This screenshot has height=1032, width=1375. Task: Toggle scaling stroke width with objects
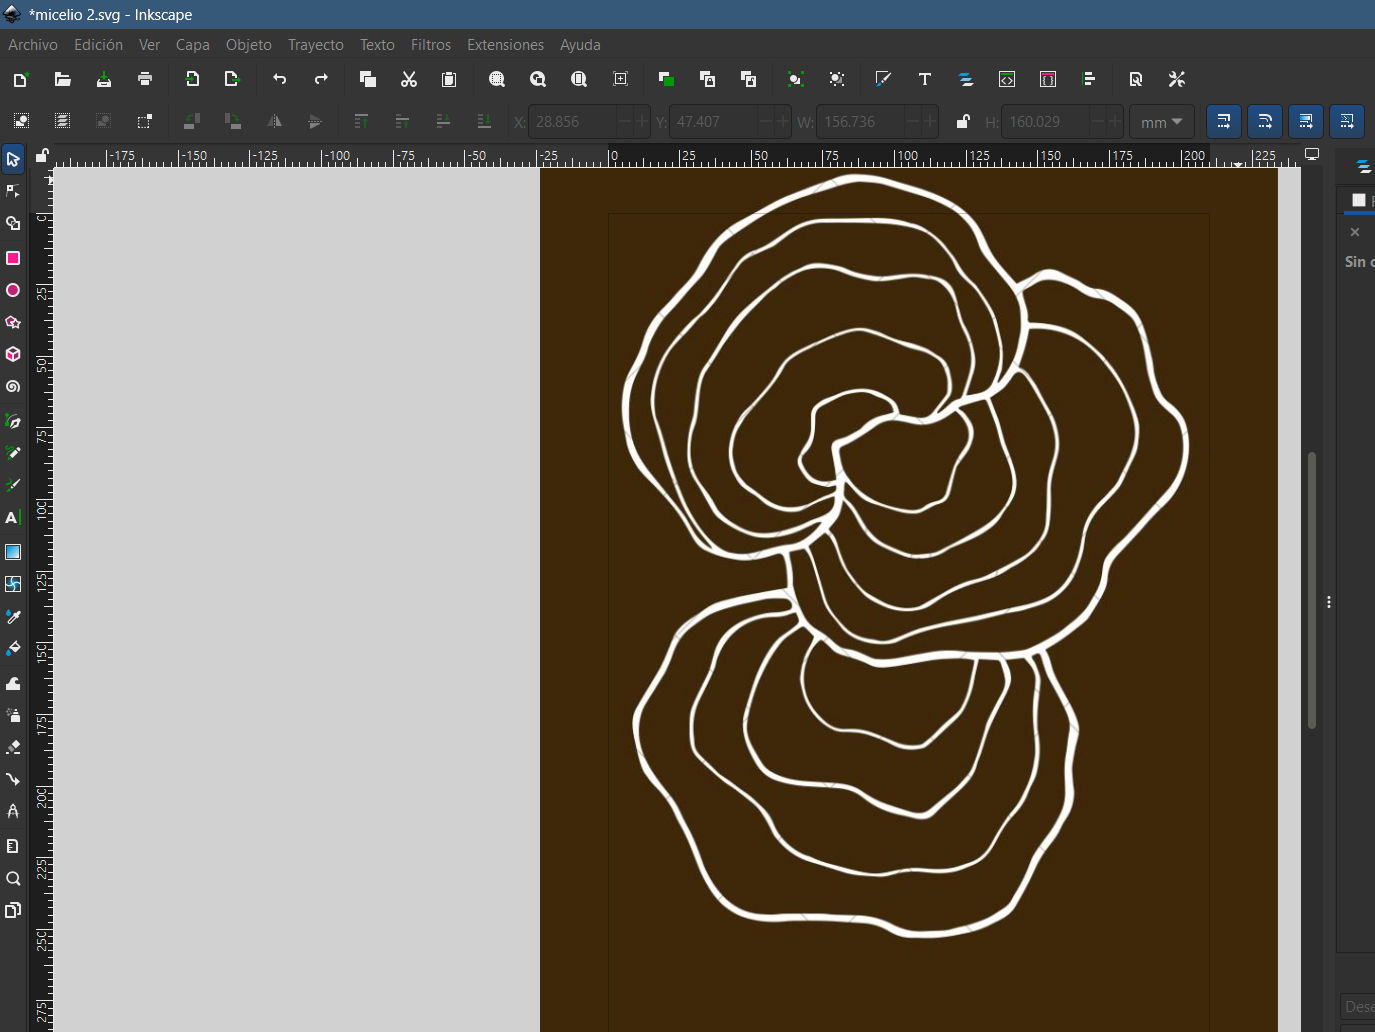1224,122
